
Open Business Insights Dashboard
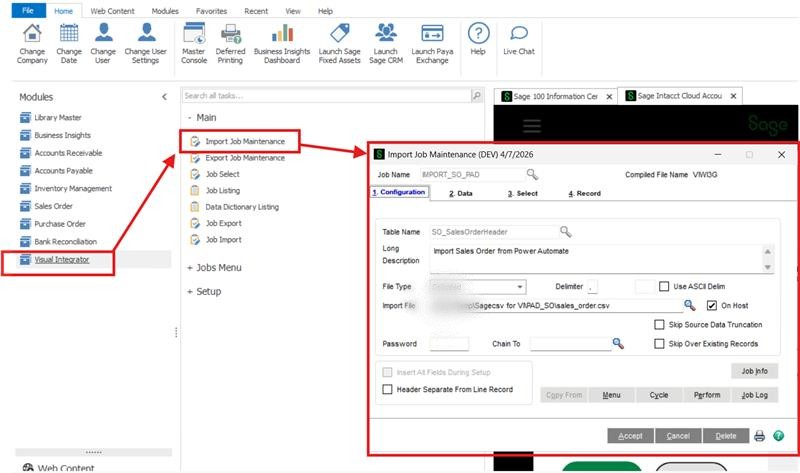tap(282, 43)
